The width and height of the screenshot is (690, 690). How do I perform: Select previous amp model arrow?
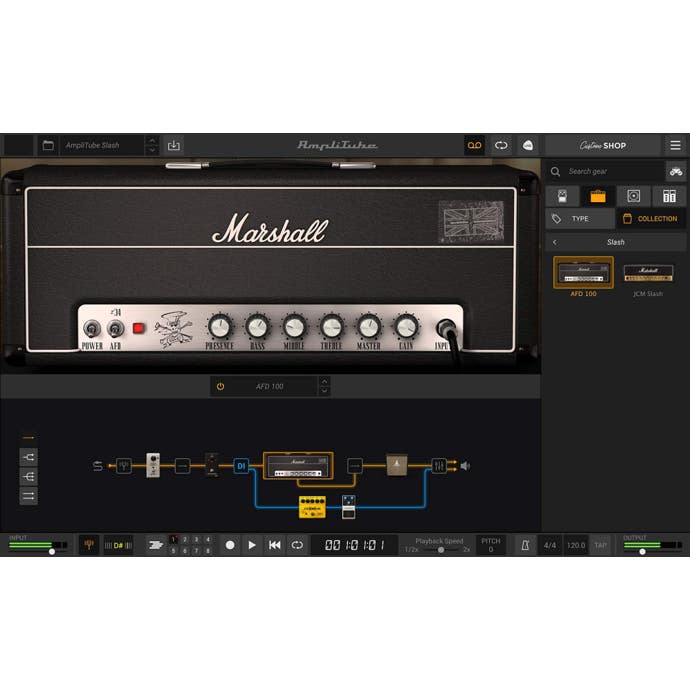tap(324, 382)
